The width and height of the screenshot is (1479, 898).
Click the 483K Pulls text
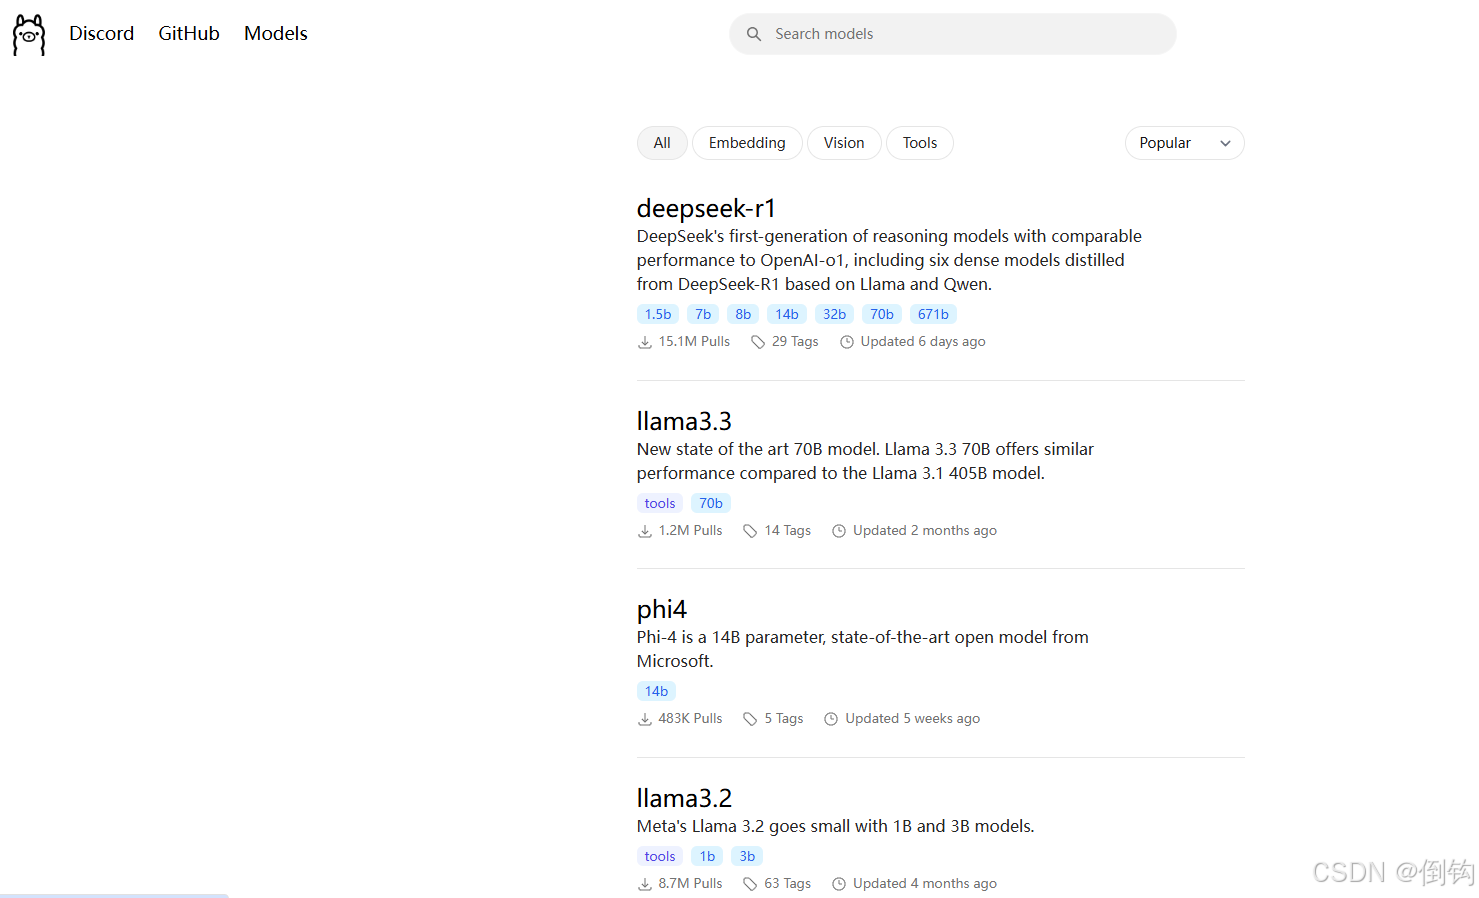click(690, 719)
